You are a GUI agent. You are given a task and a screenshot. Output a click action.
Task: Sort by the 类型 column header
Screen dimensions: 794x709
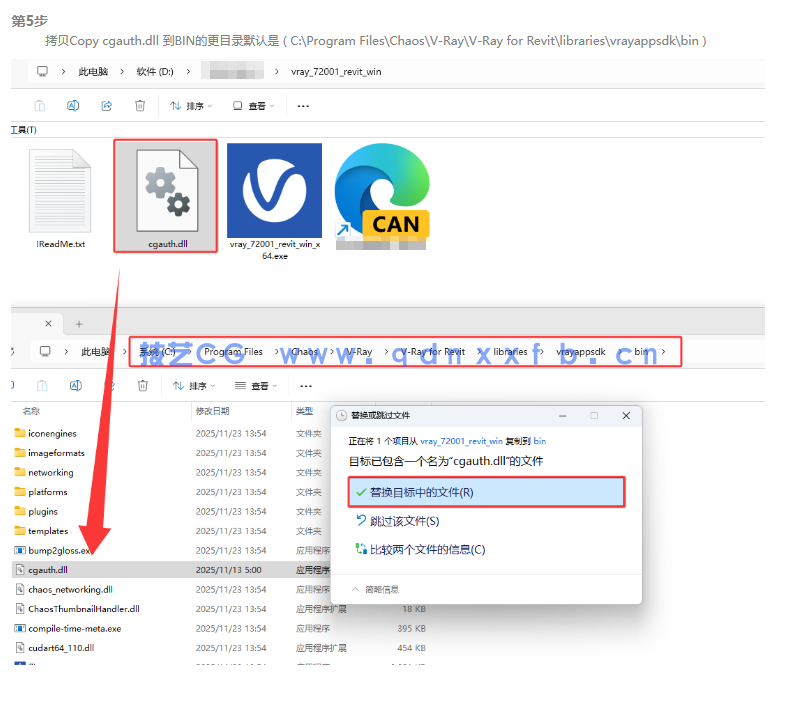(304, 411)
